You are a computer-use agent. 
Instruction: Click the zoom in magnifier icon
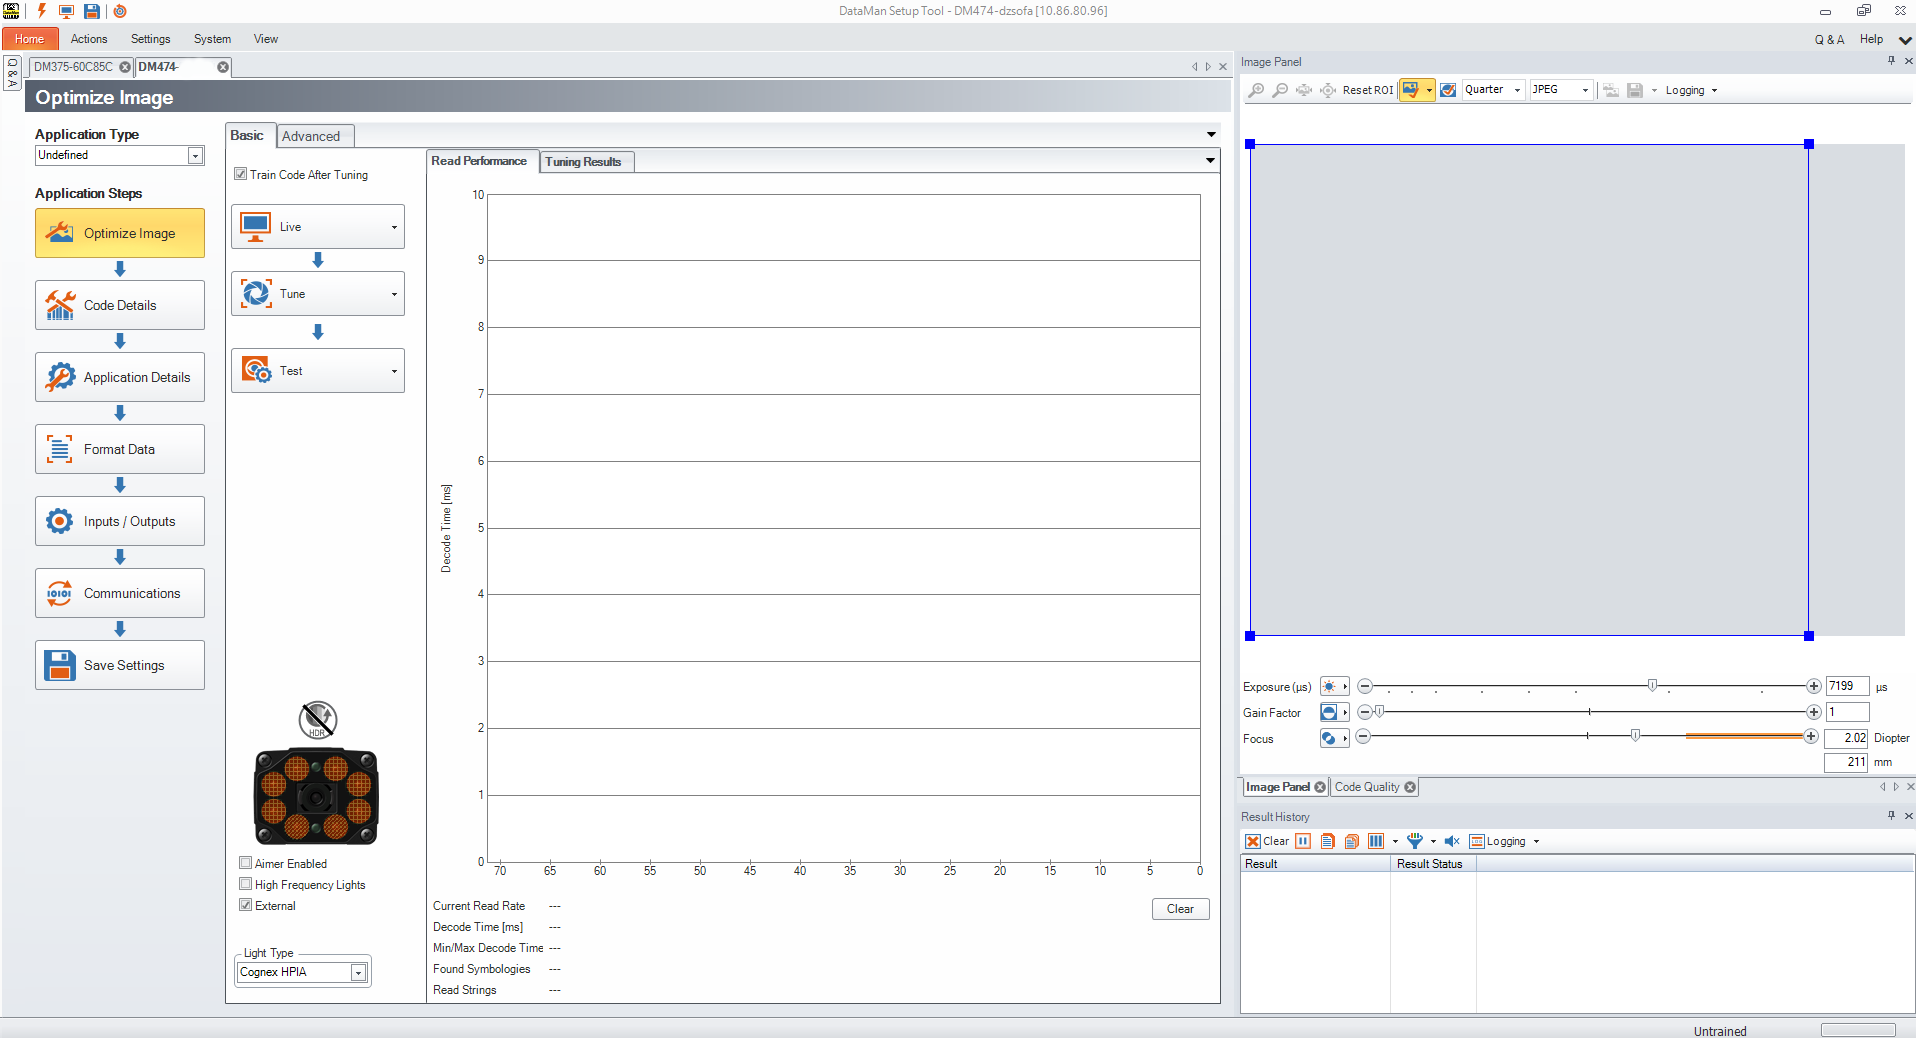click(1256, 90)
